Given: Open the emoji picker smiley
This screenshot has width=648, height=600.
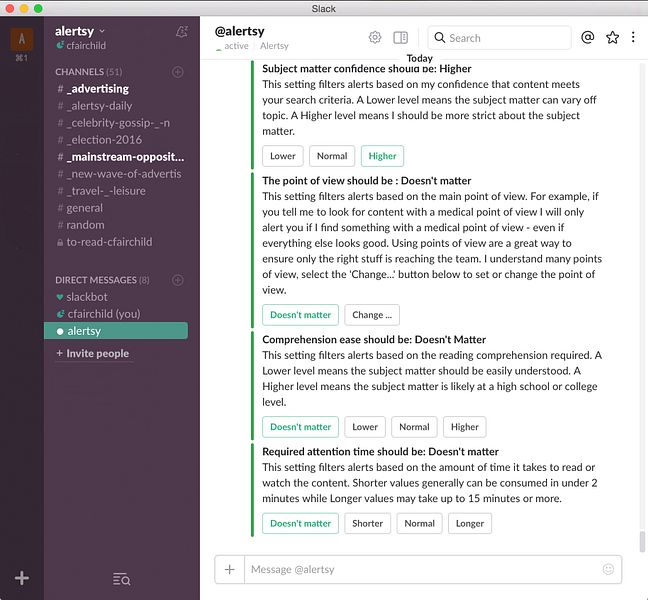Looking at the screenshot, I should click(x=608, y=569).
